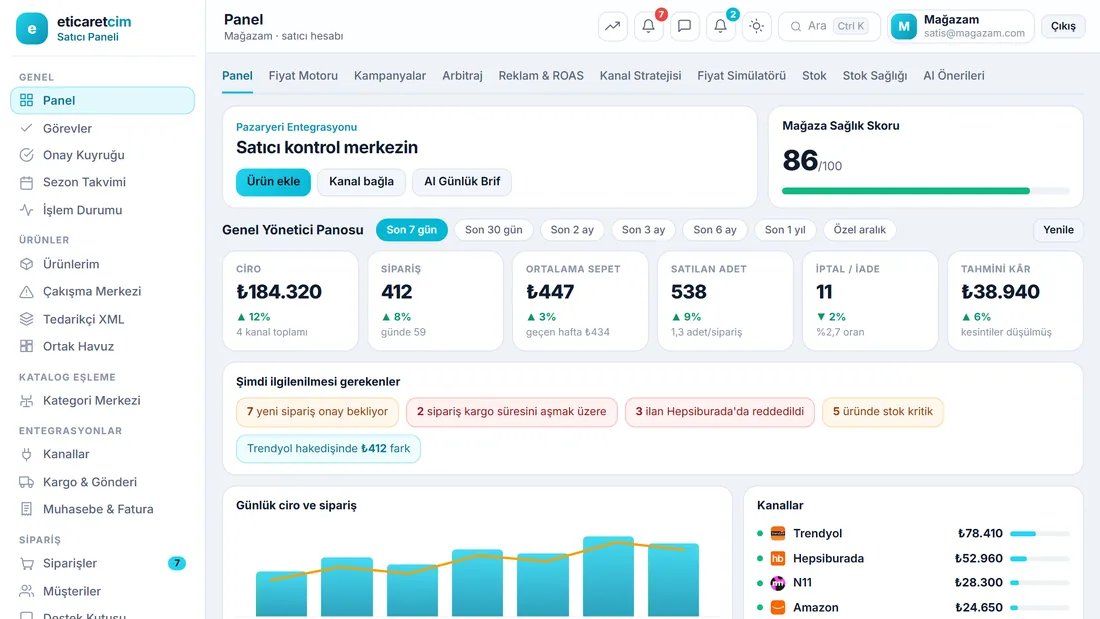
Task: Select the Son 6 ay range
Action: tap(715, 229)
